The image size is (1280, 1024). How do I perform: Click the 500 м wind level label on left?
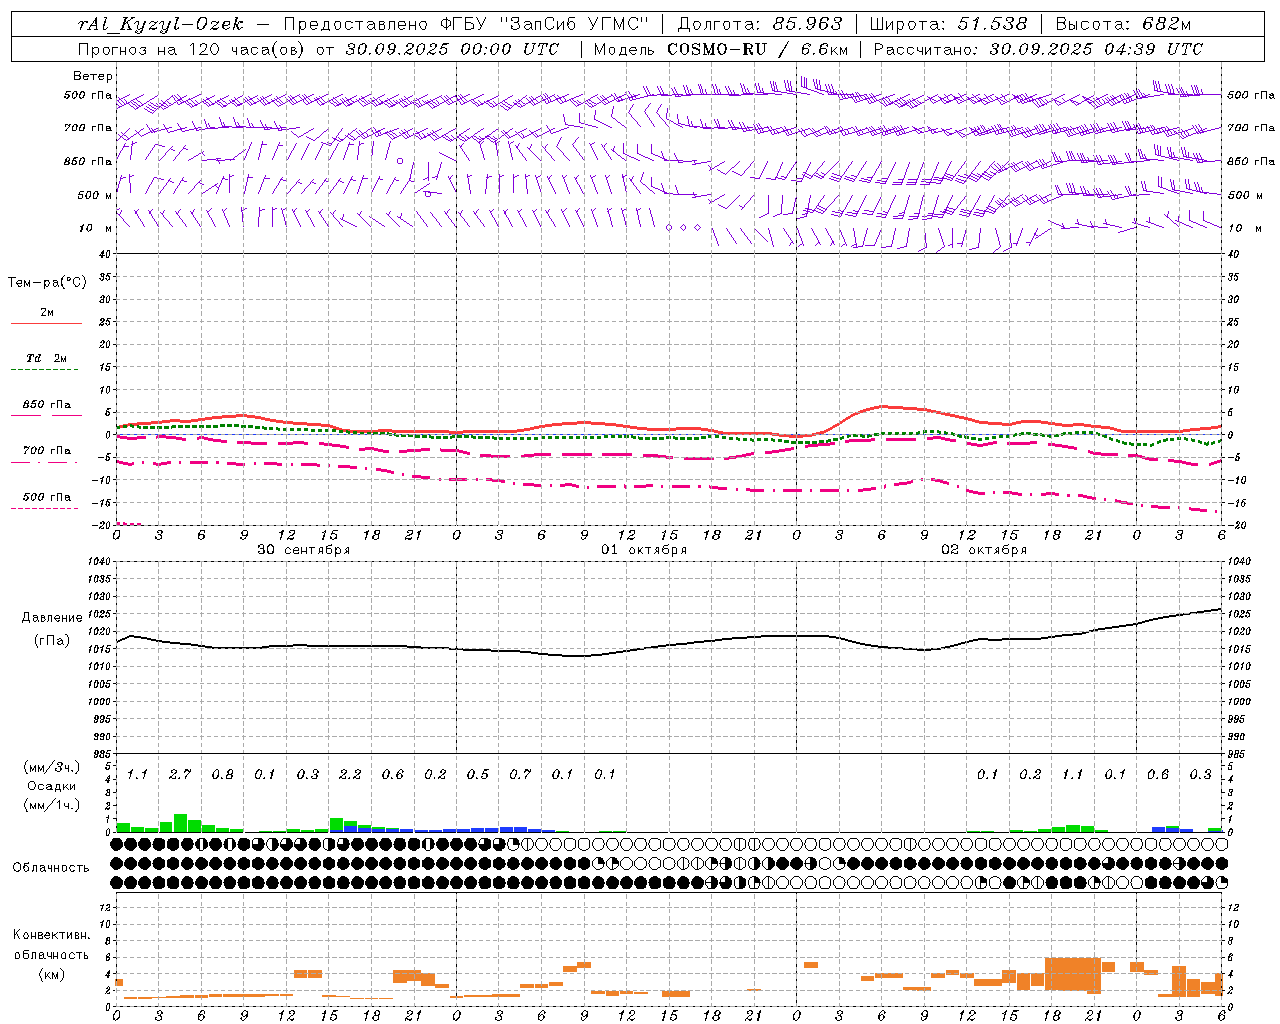[x=95, y=195]
